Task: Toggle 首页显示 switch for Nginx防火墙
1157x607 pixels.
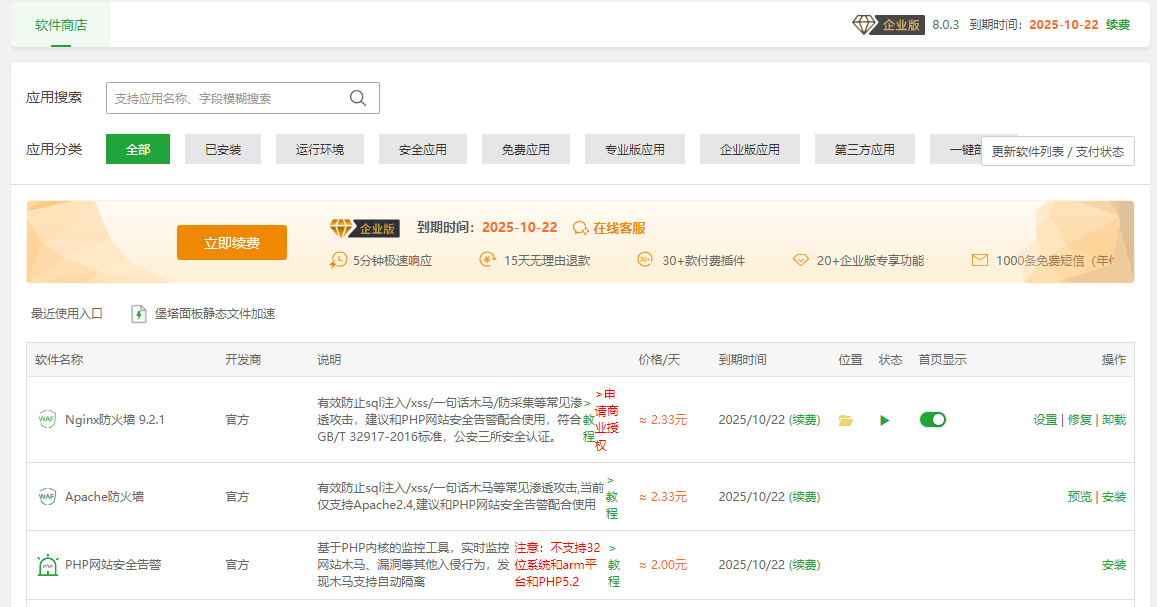Action: point(932,420)
